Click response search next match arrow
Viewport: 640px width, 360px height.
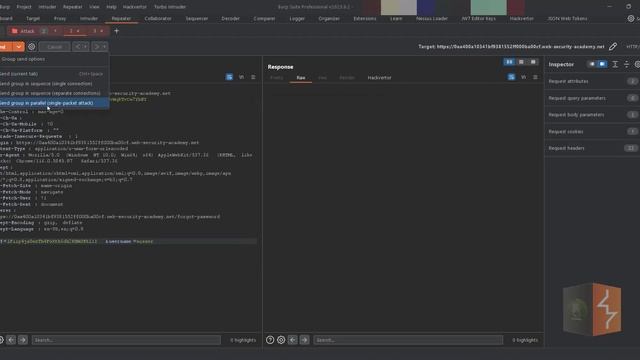click(304, 340)
